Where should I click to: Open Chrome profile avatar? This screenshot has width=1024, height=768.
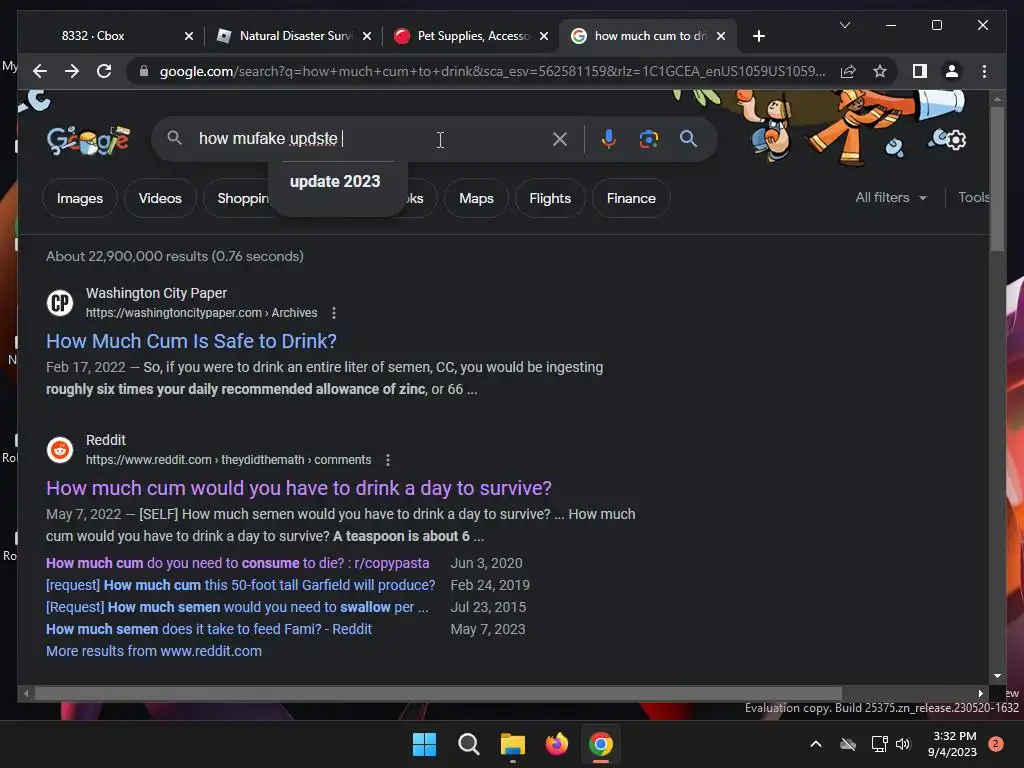pyautogui.click(x=952, y=71)
